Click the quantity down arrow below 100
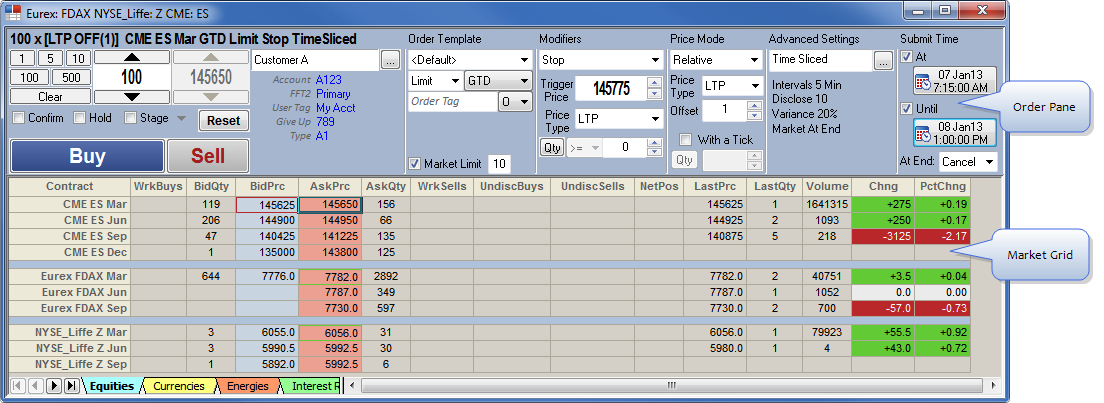Screen dimensions: 1104x403 tap(132, 97)
